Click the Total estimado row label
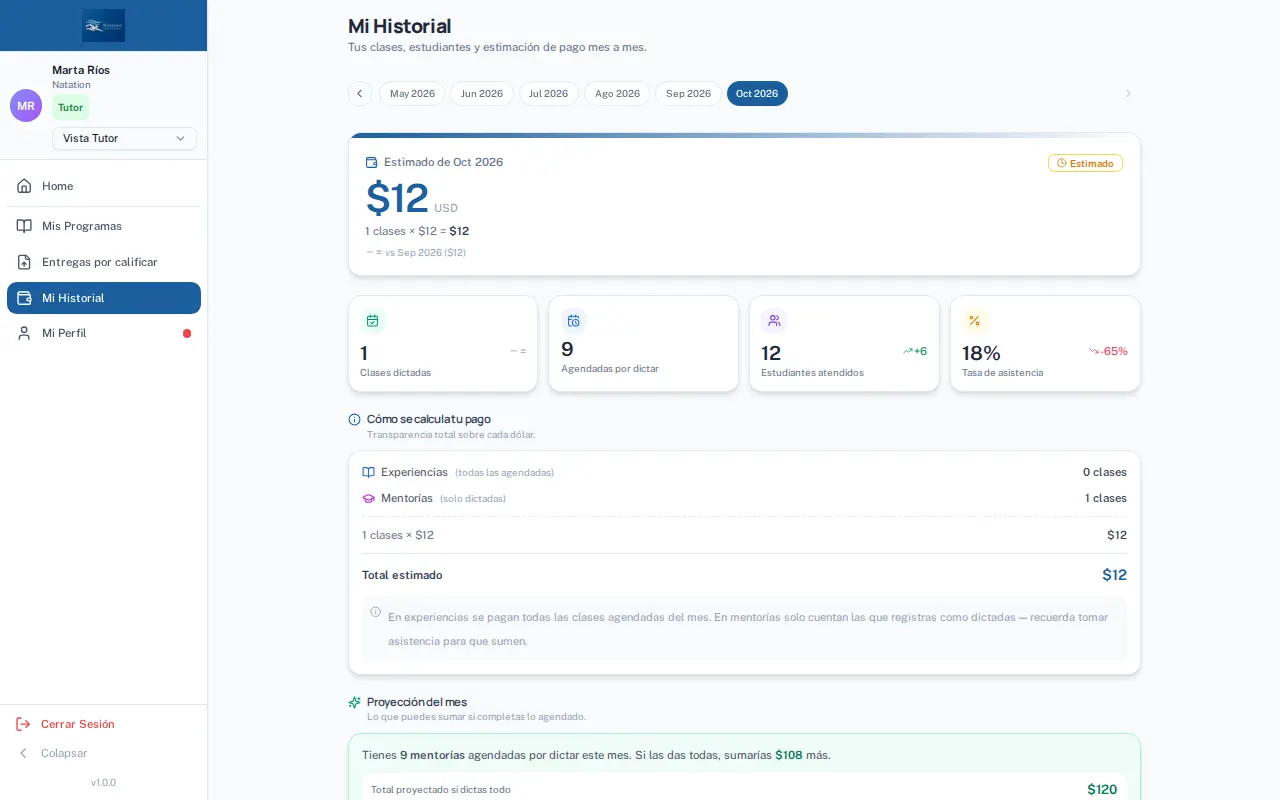The width and height of the screenshot is (1280, 800). tap(402, 575)
